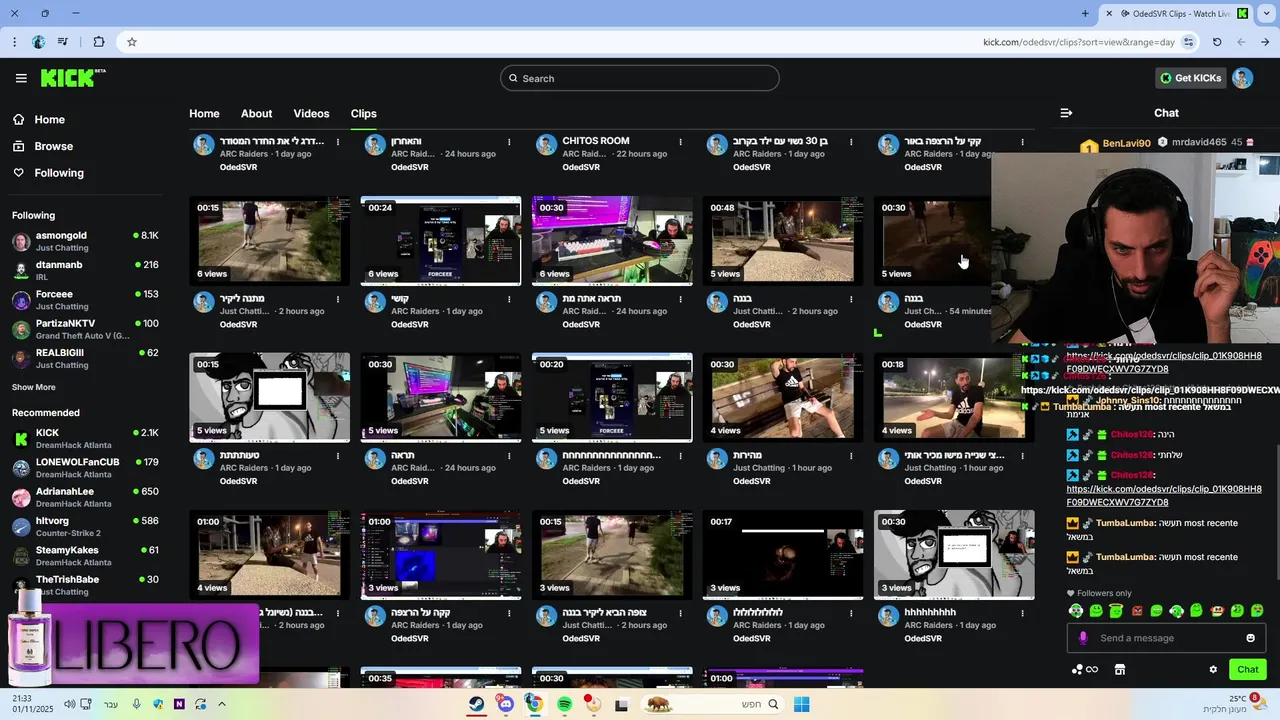The image size is (1280, 720).
Task: Click the KICK logo
Action: point(73,78)
